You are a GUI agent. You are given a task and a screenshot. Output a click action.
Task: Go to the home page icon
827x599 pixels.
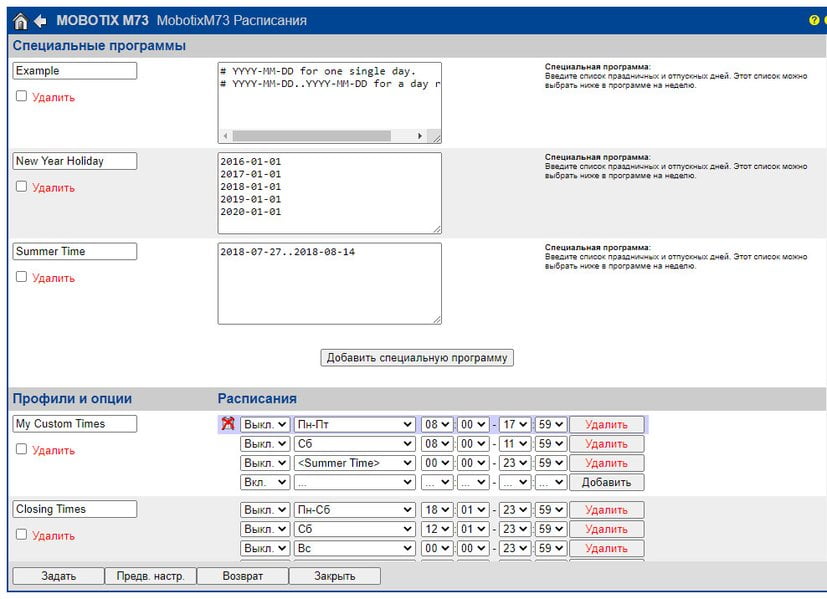click(x=20, y=21)
